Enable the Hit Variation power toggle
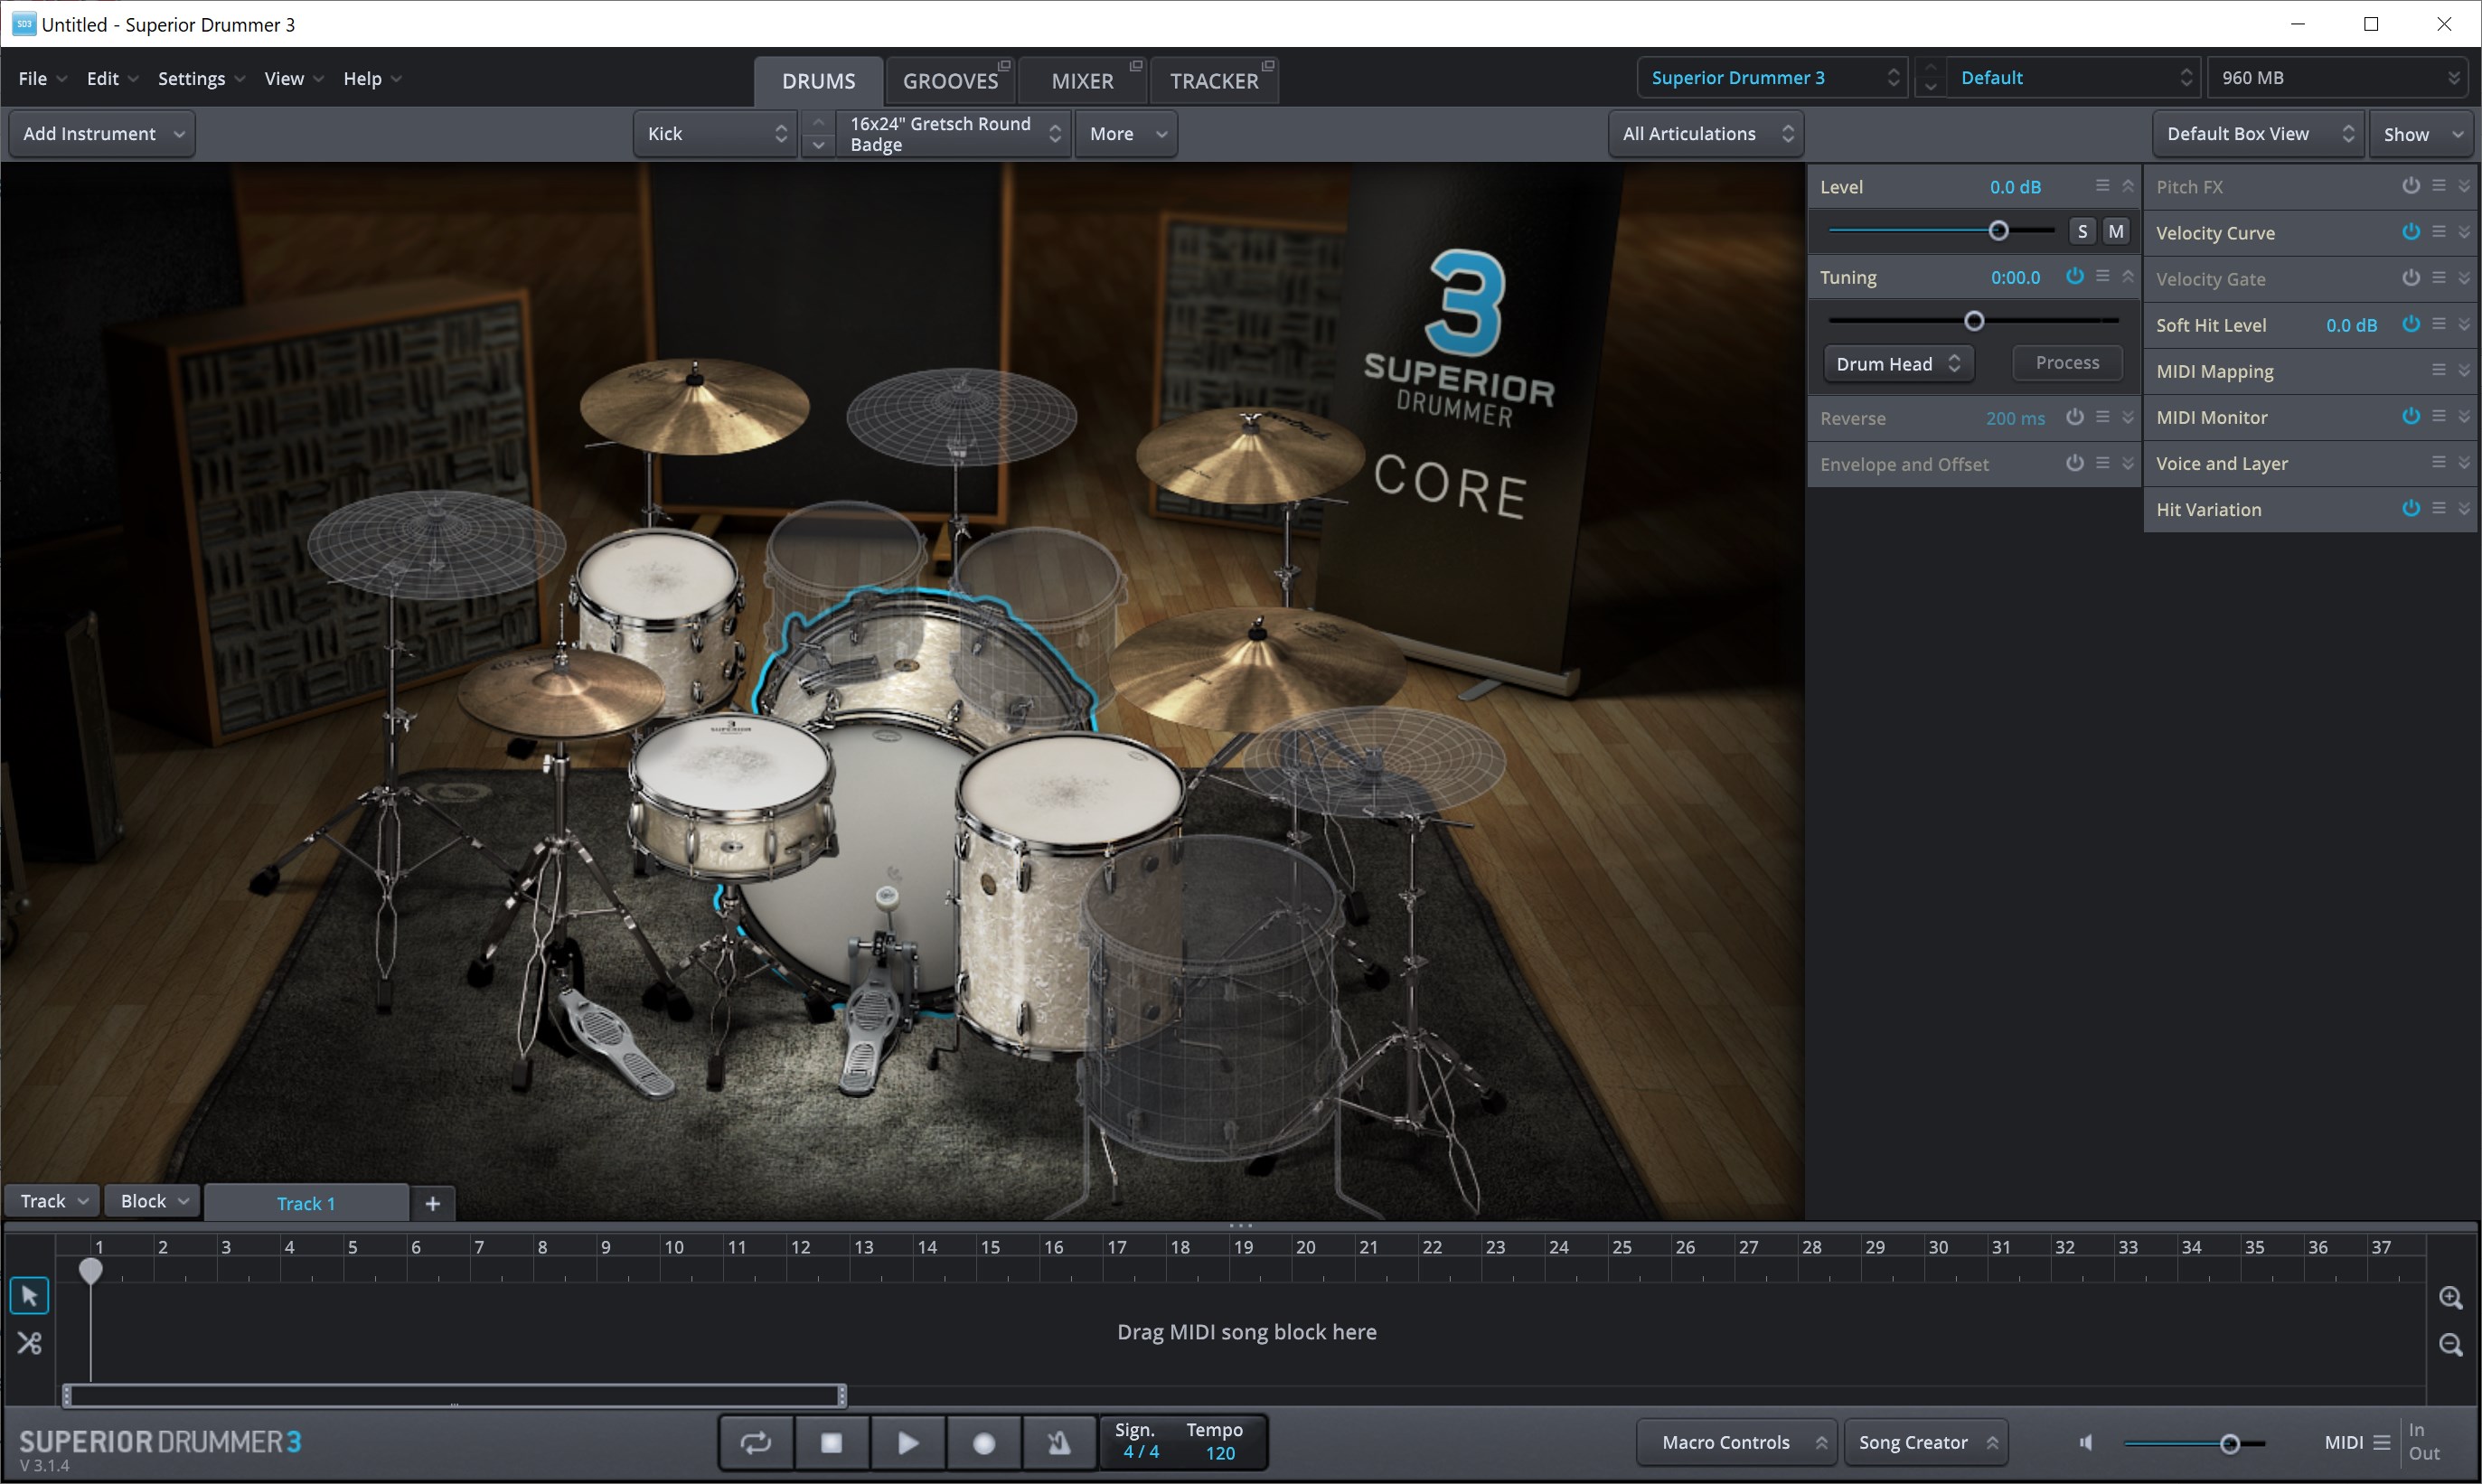The width and height of the screenshot is (2482, 1484). click(2411, 509)
